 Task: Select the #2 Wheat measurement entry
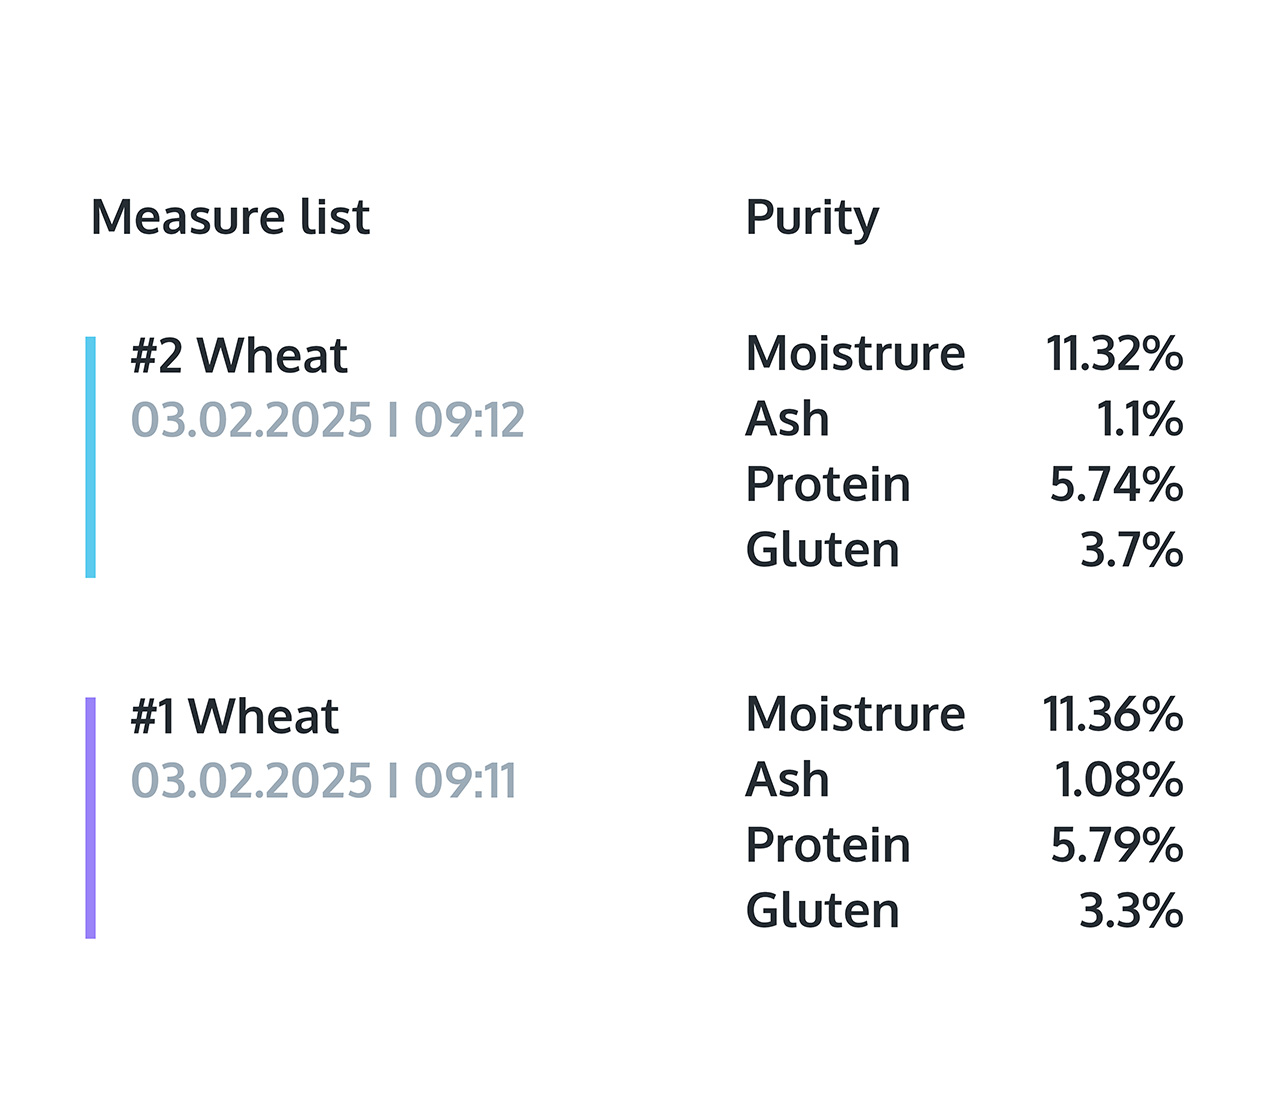point(239,356)
